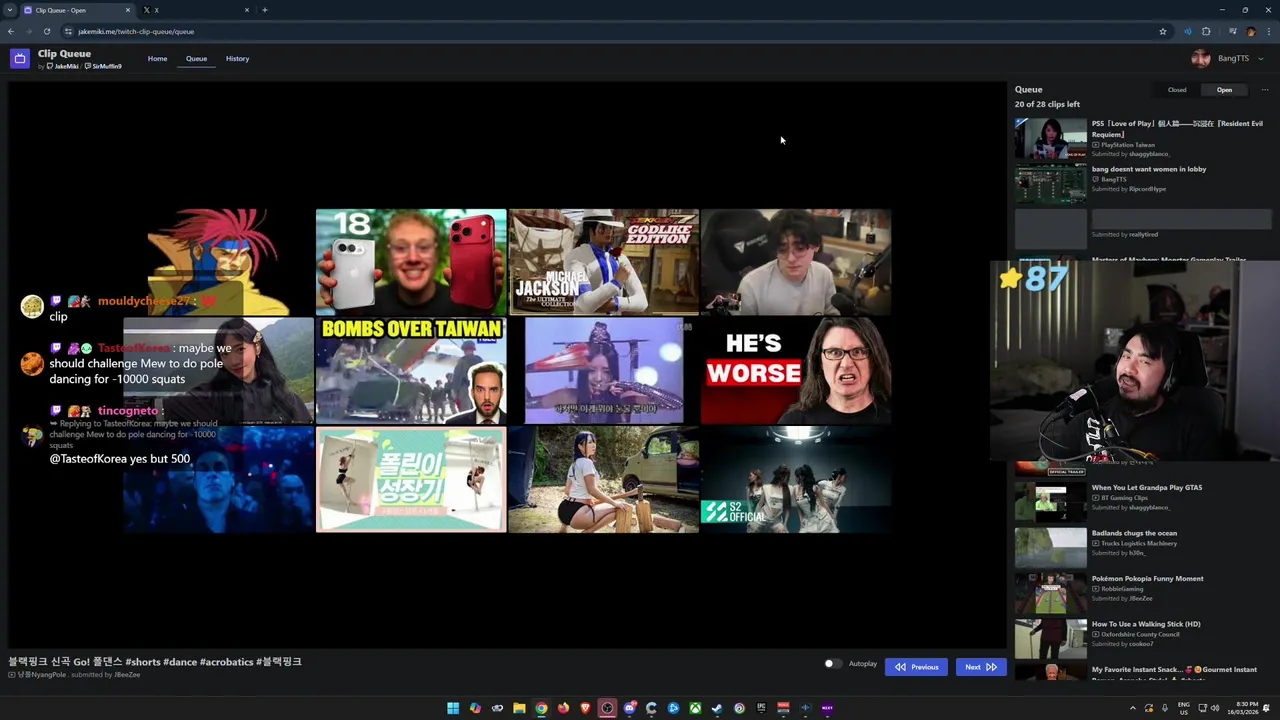The width and height of the screenshot is (1280, 720).
Task: Open the browser extensions puzzle icon
Action: (x=1206, y=31)
